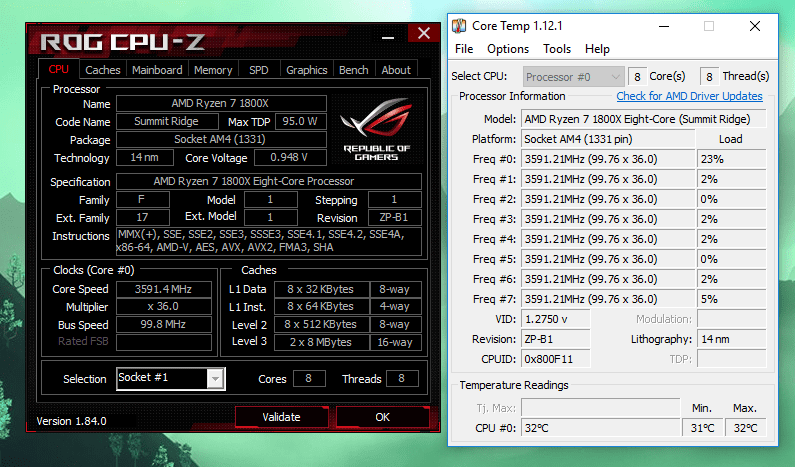Click the Lithography value 14 nm

pyautogui.click(x=731, y=339)
